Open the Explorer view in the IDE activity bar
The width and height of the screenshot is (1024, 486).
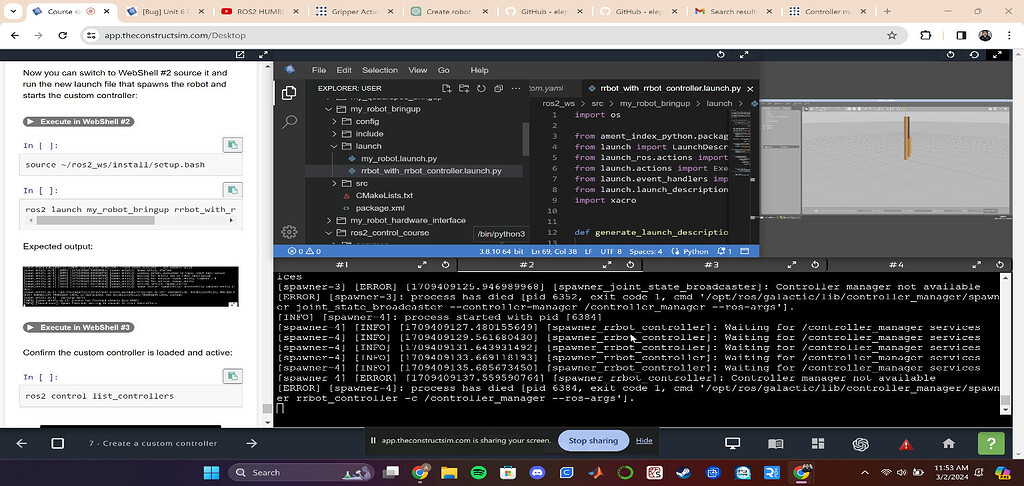(x=289, y=93)
